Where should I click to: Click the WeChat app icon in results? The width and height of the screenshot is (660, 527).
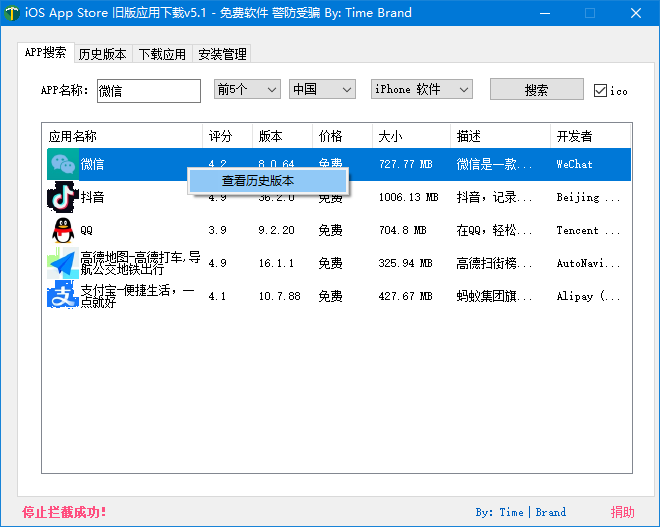coord(63,164)
